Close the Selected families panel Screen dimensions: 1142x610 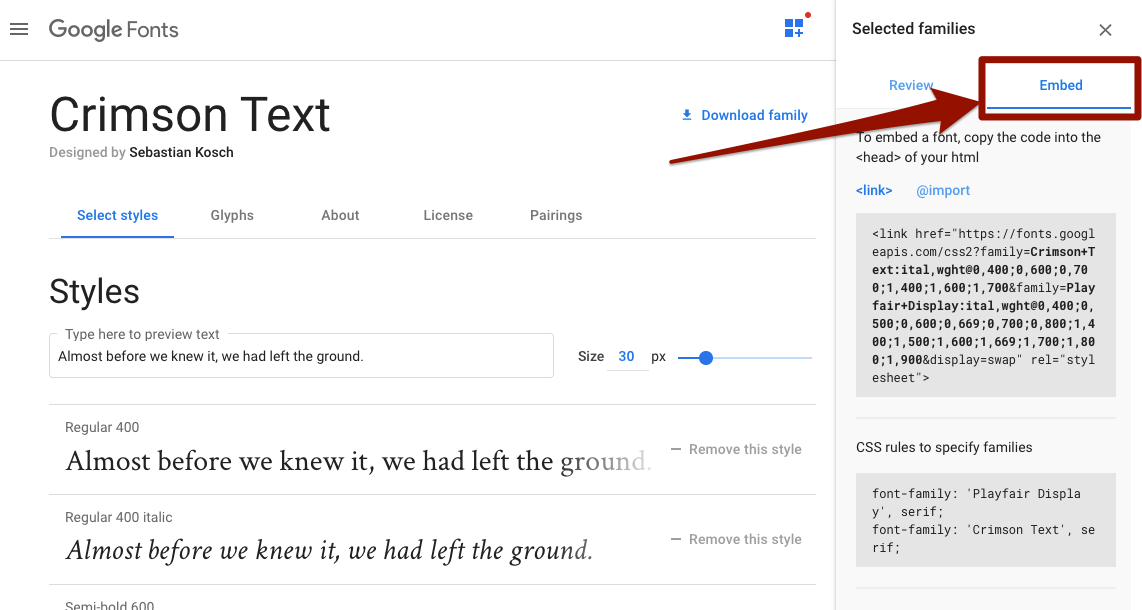click(1105, 30)
